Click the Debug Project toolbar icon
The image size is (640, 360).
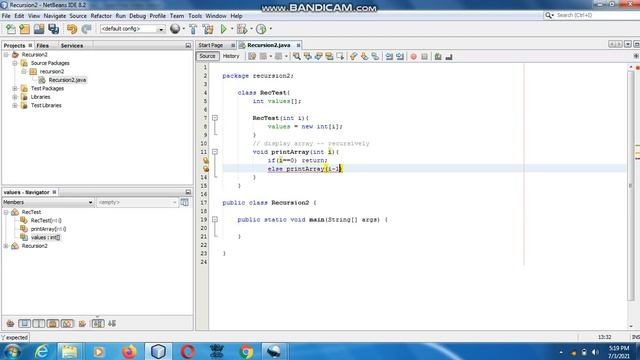point(242,29)
